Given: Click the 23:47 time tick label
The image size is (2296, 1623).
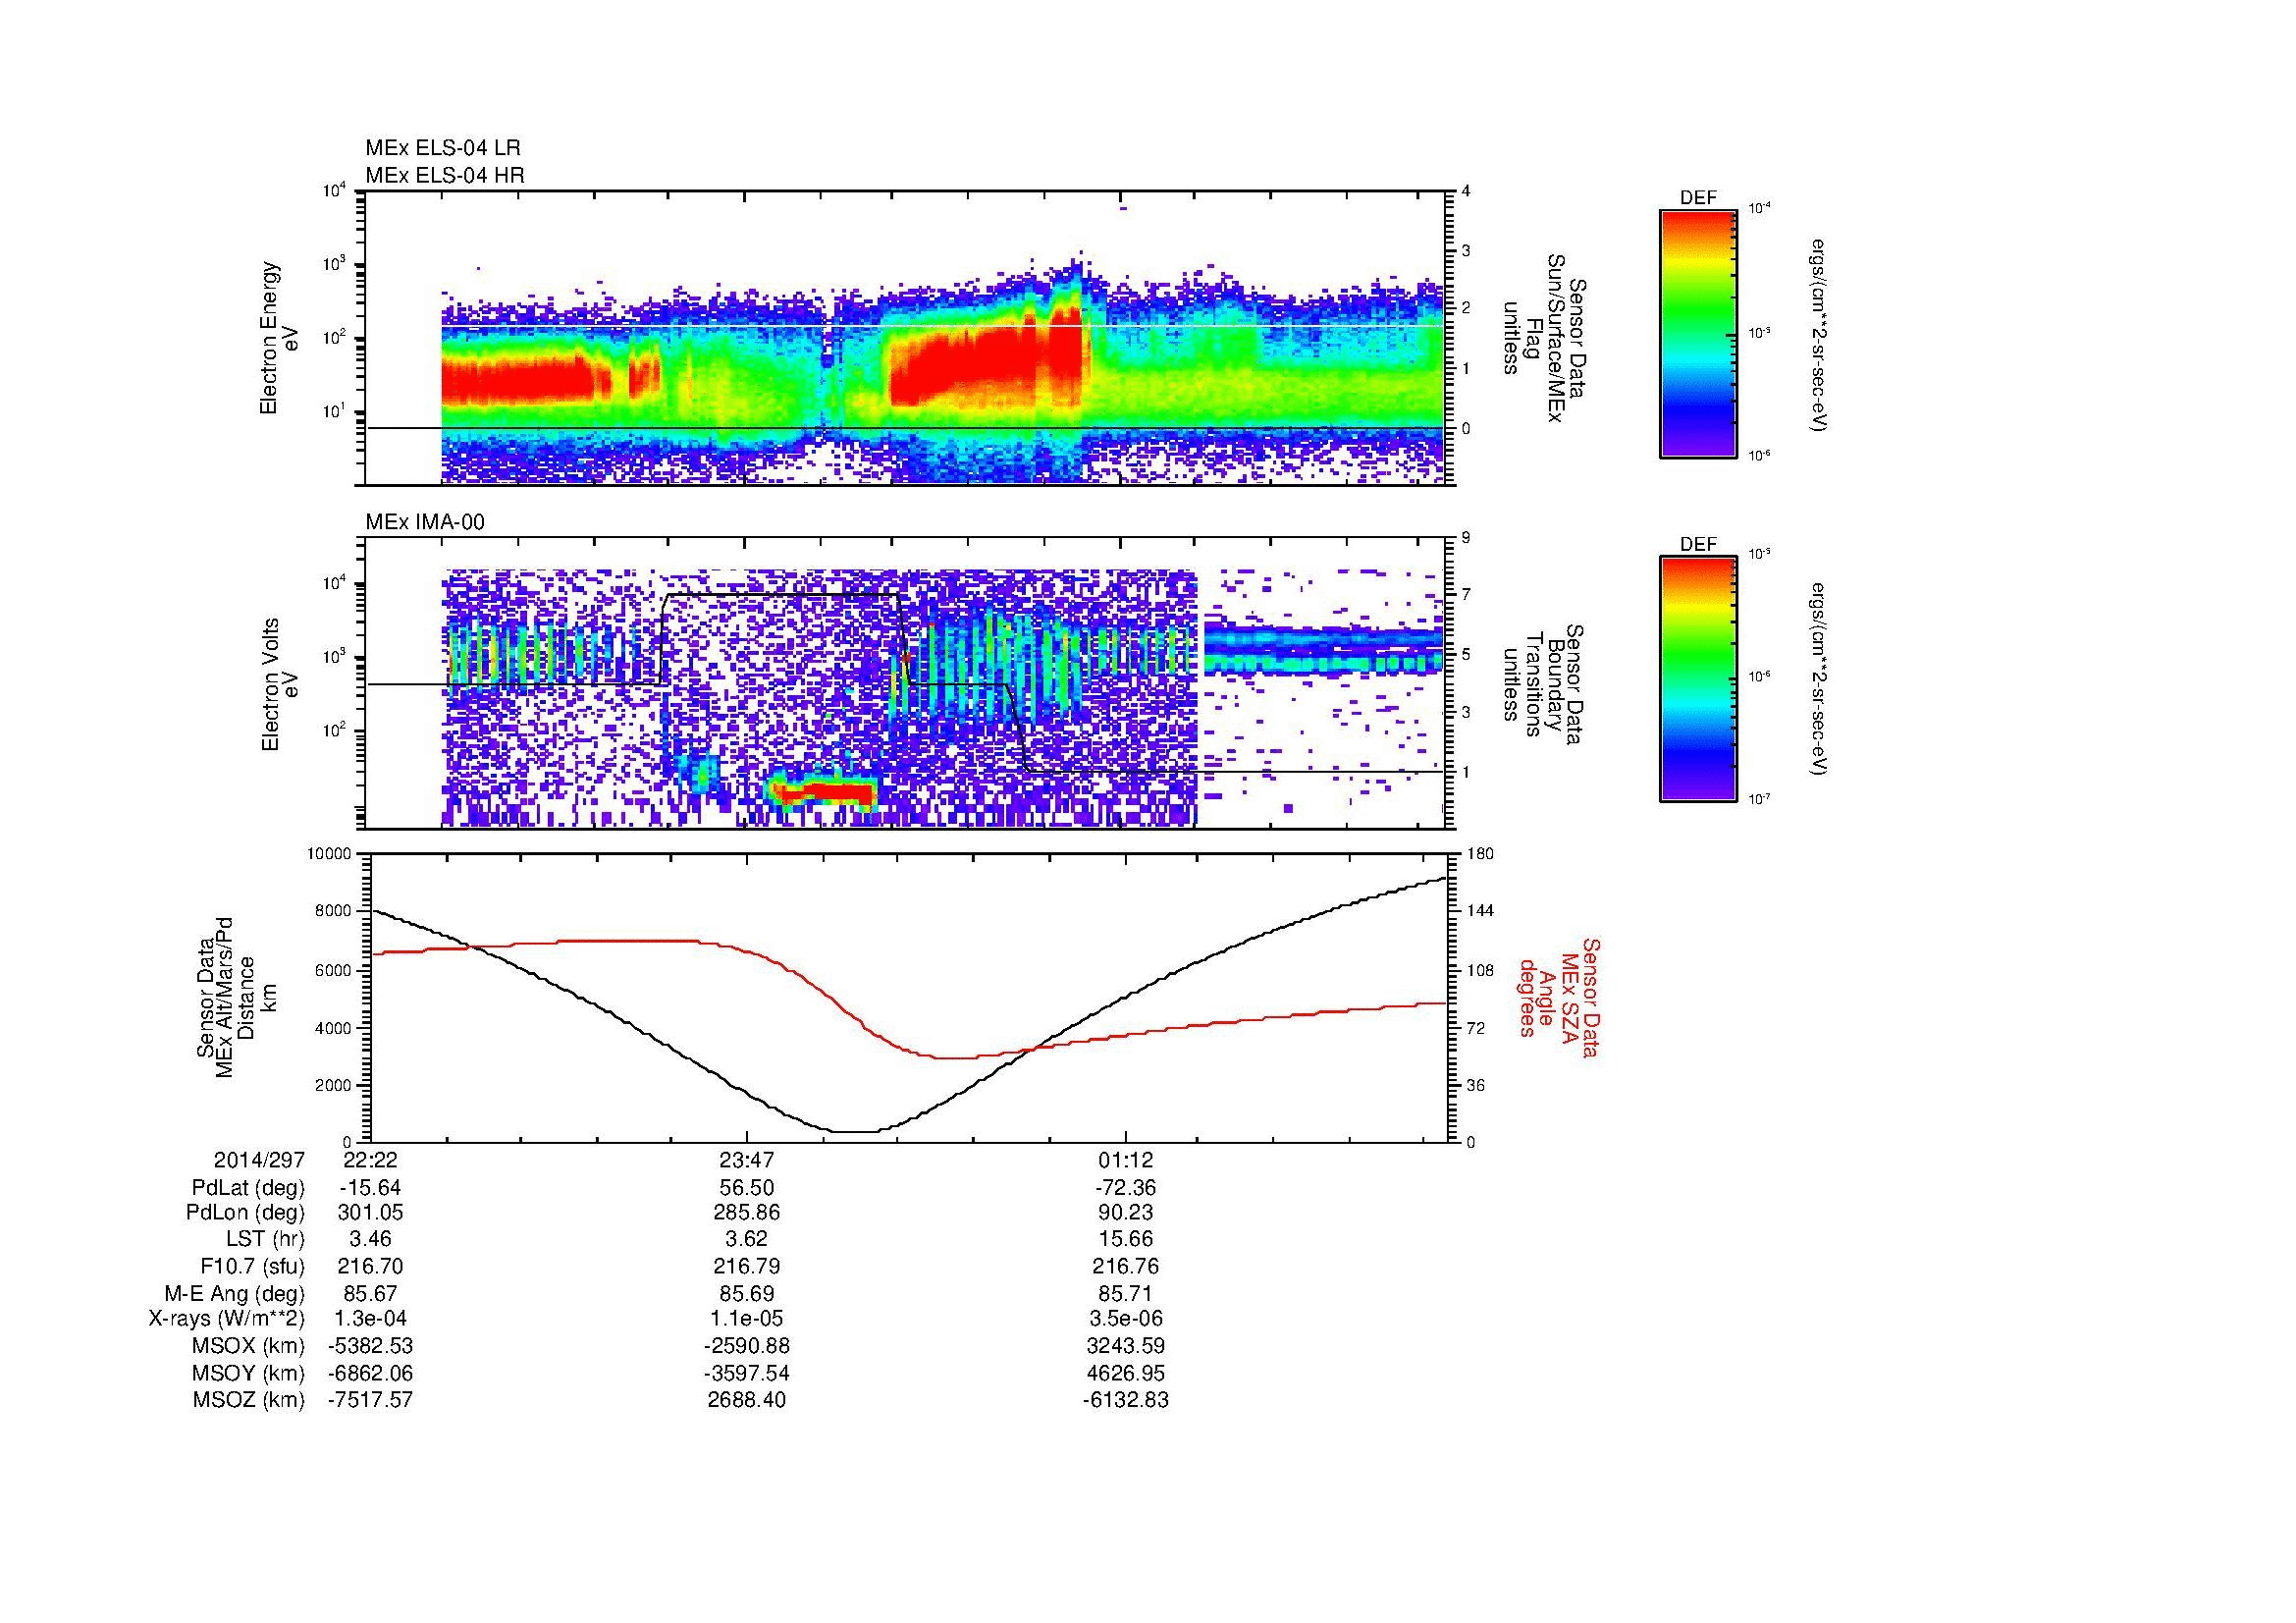Looking at the screenshot, I should pos(747,1160).
